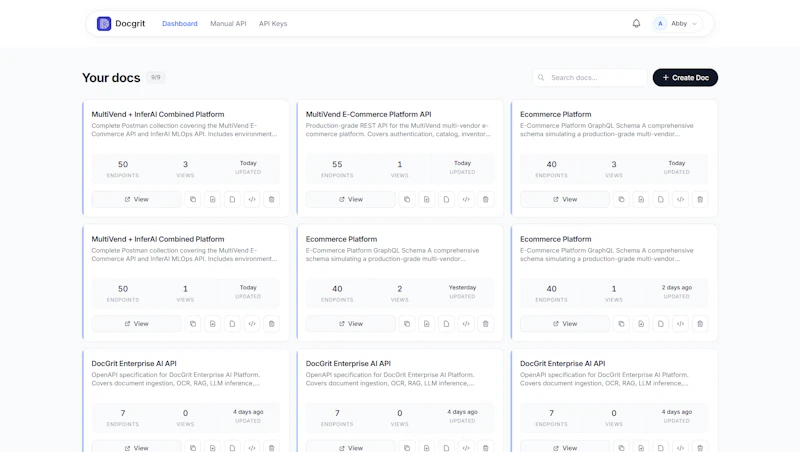View the MultiVend + InferAI doc with 1 view

(136, 324)
